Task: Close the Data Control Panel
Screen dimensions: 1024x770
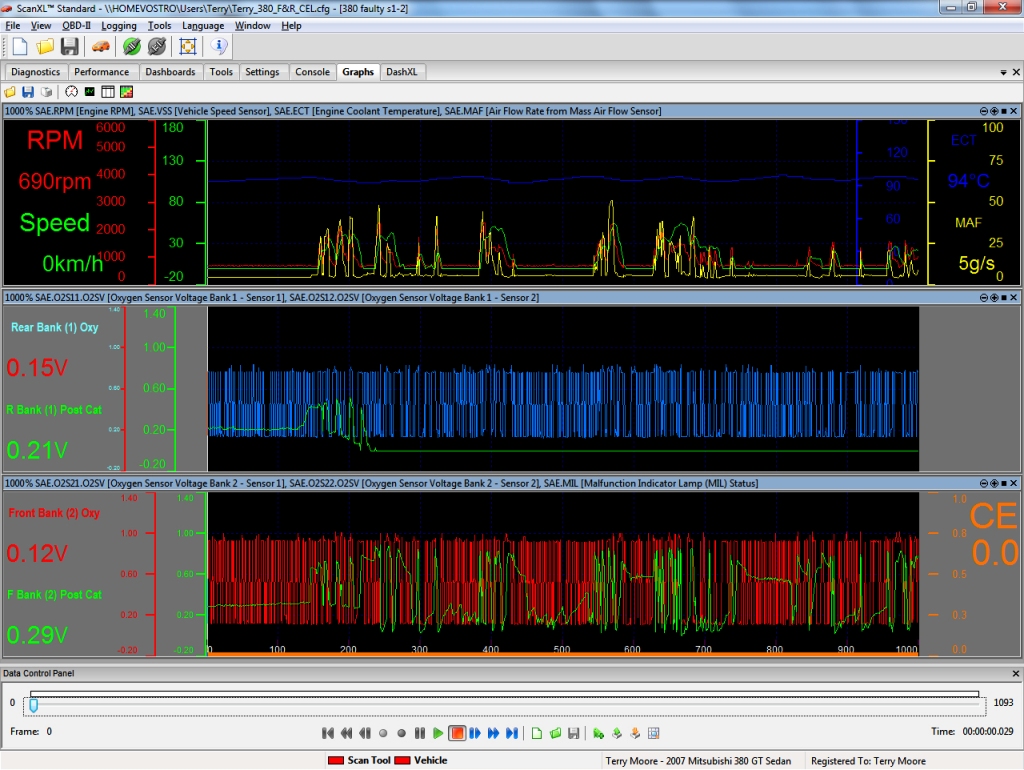Action: click(x=1015, y=674)
